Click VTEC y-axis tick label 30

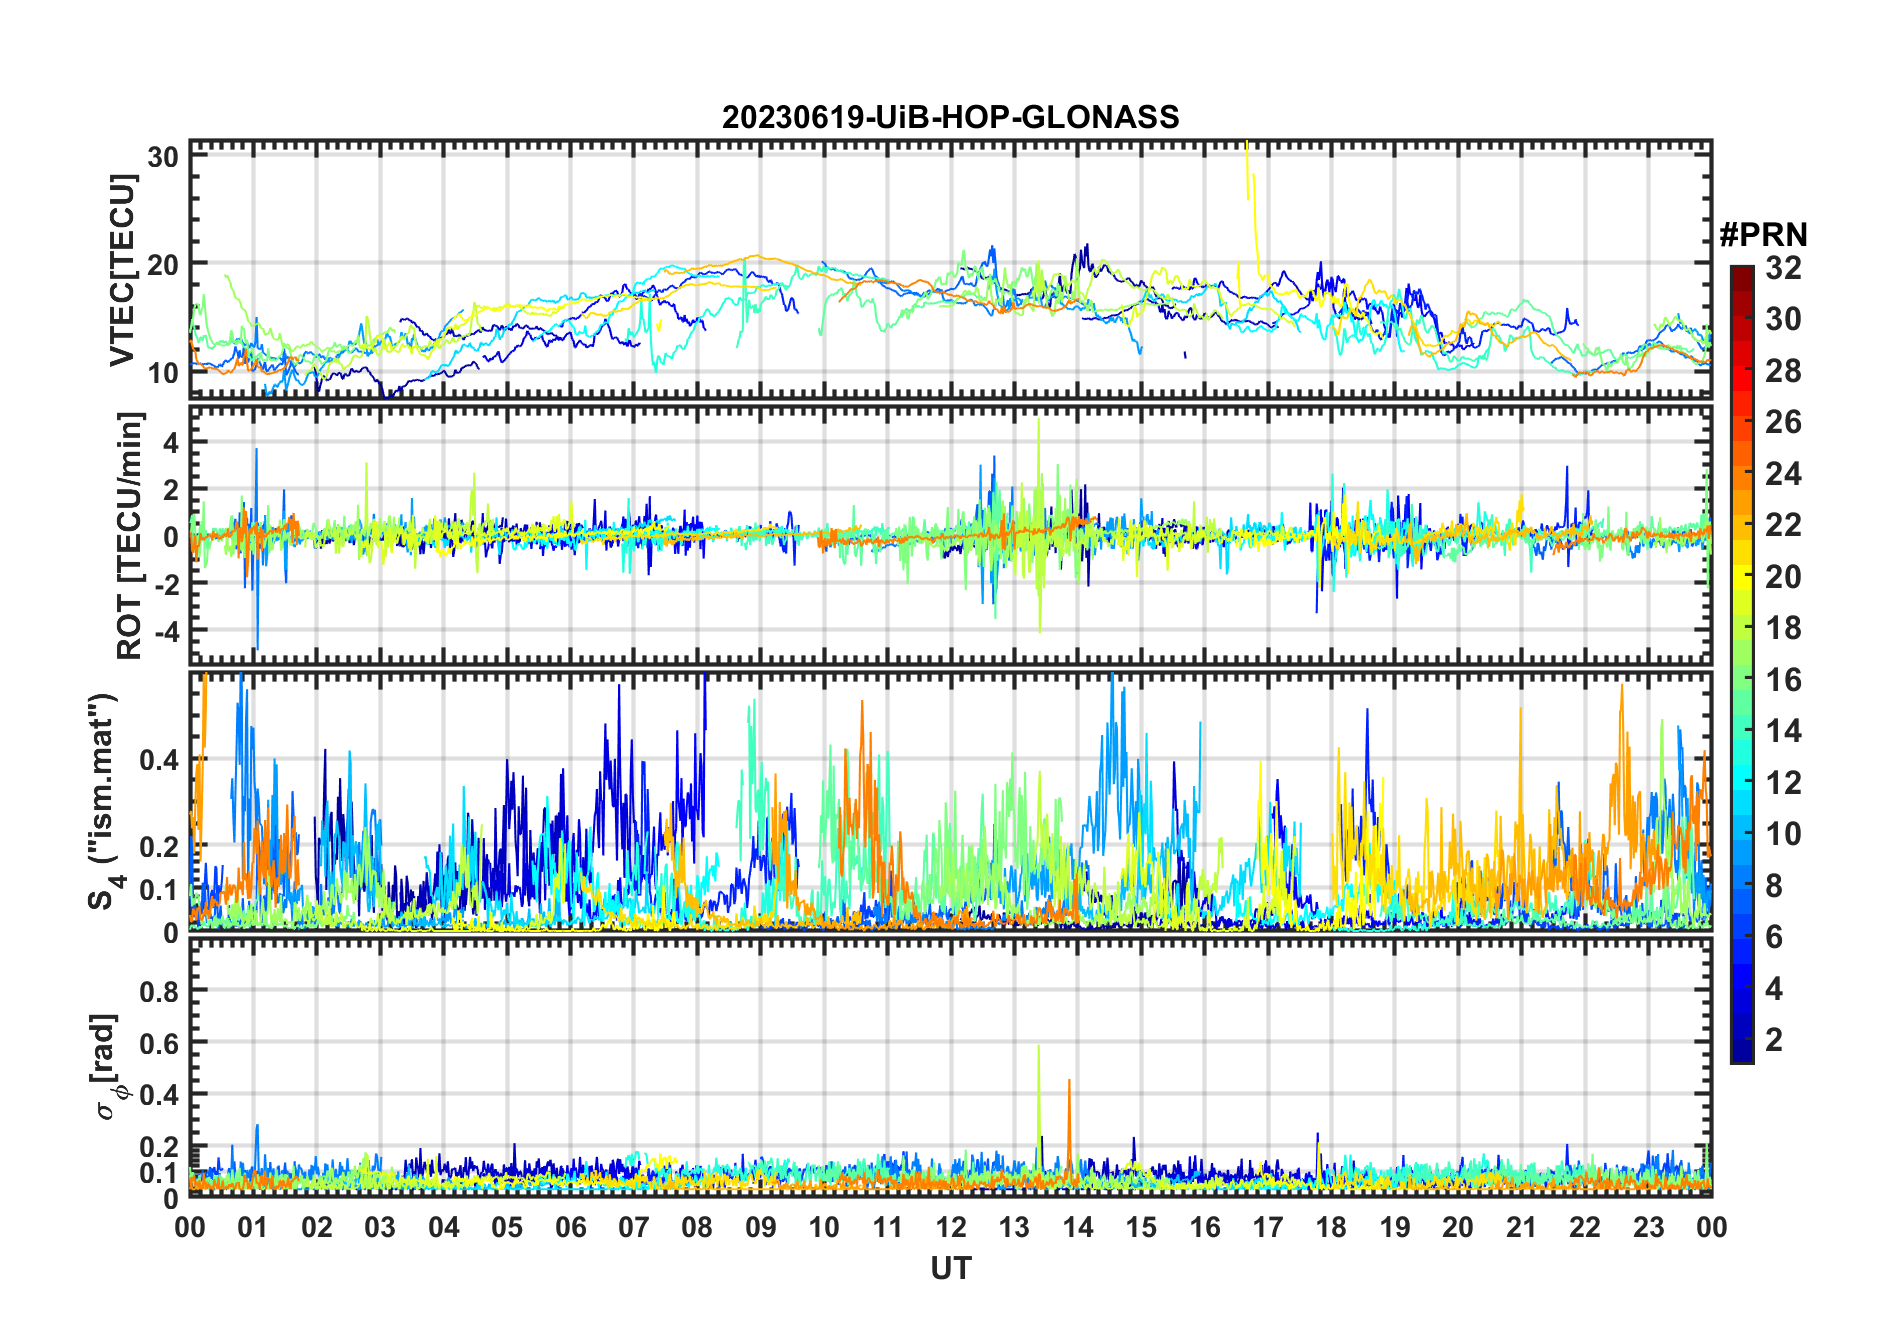[163, 156]
